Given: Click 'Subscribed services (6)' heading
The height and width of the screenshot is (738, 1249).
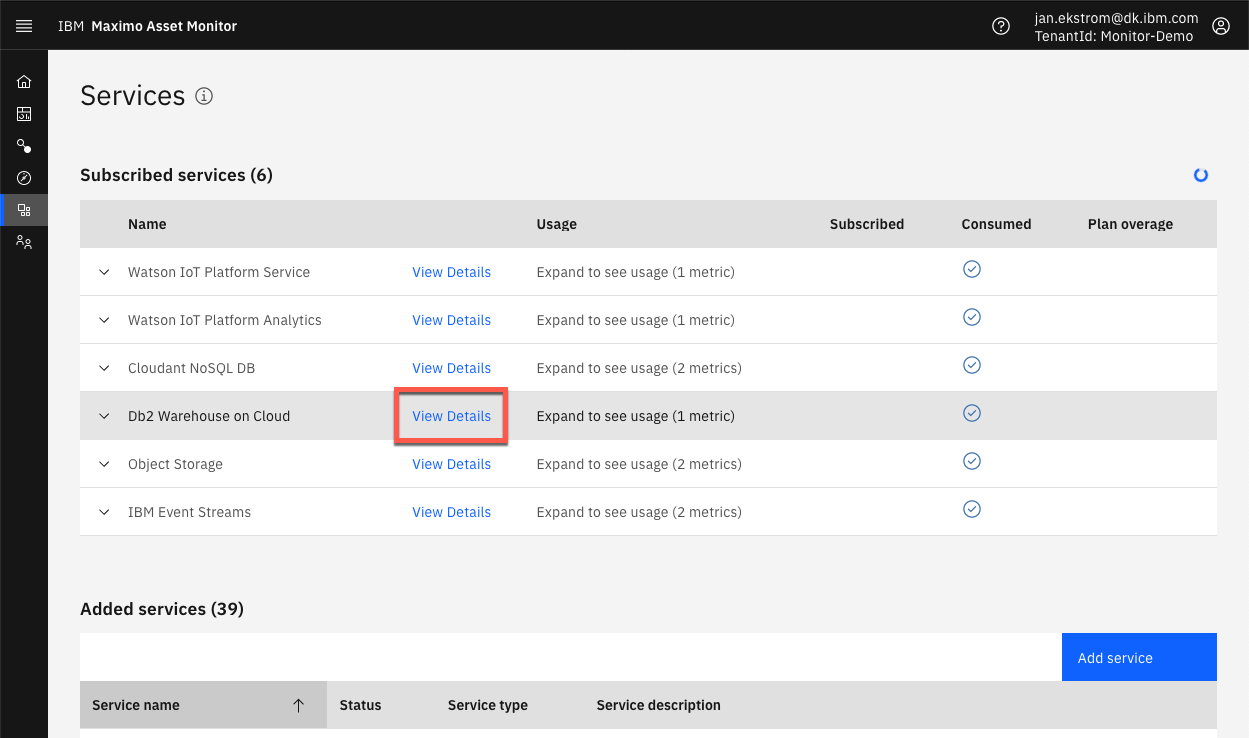Looking at the screenshot, I should [x=176, y=175].
